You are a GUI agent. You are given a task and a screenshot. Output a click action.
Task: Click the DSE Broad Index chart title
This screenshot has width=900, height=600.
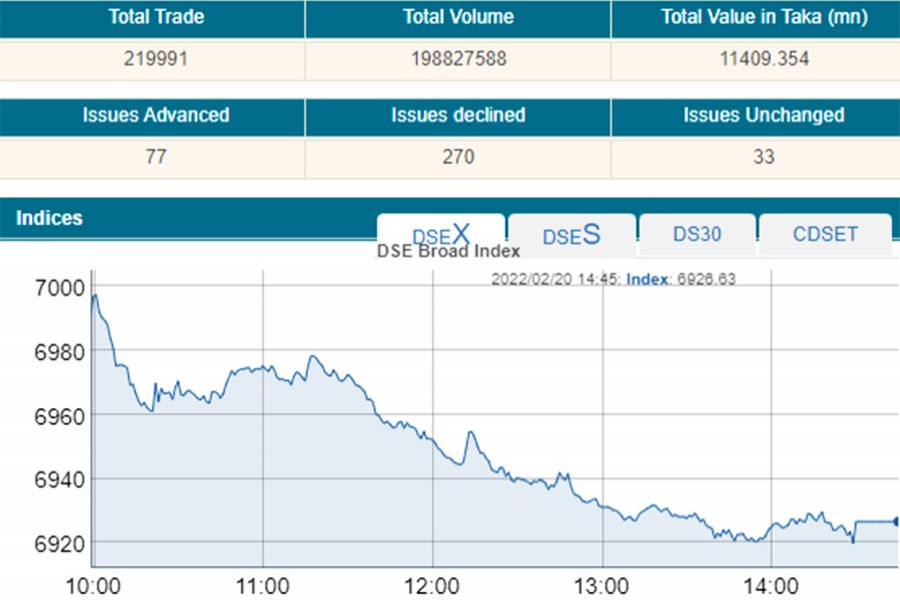tap(448, 252)
